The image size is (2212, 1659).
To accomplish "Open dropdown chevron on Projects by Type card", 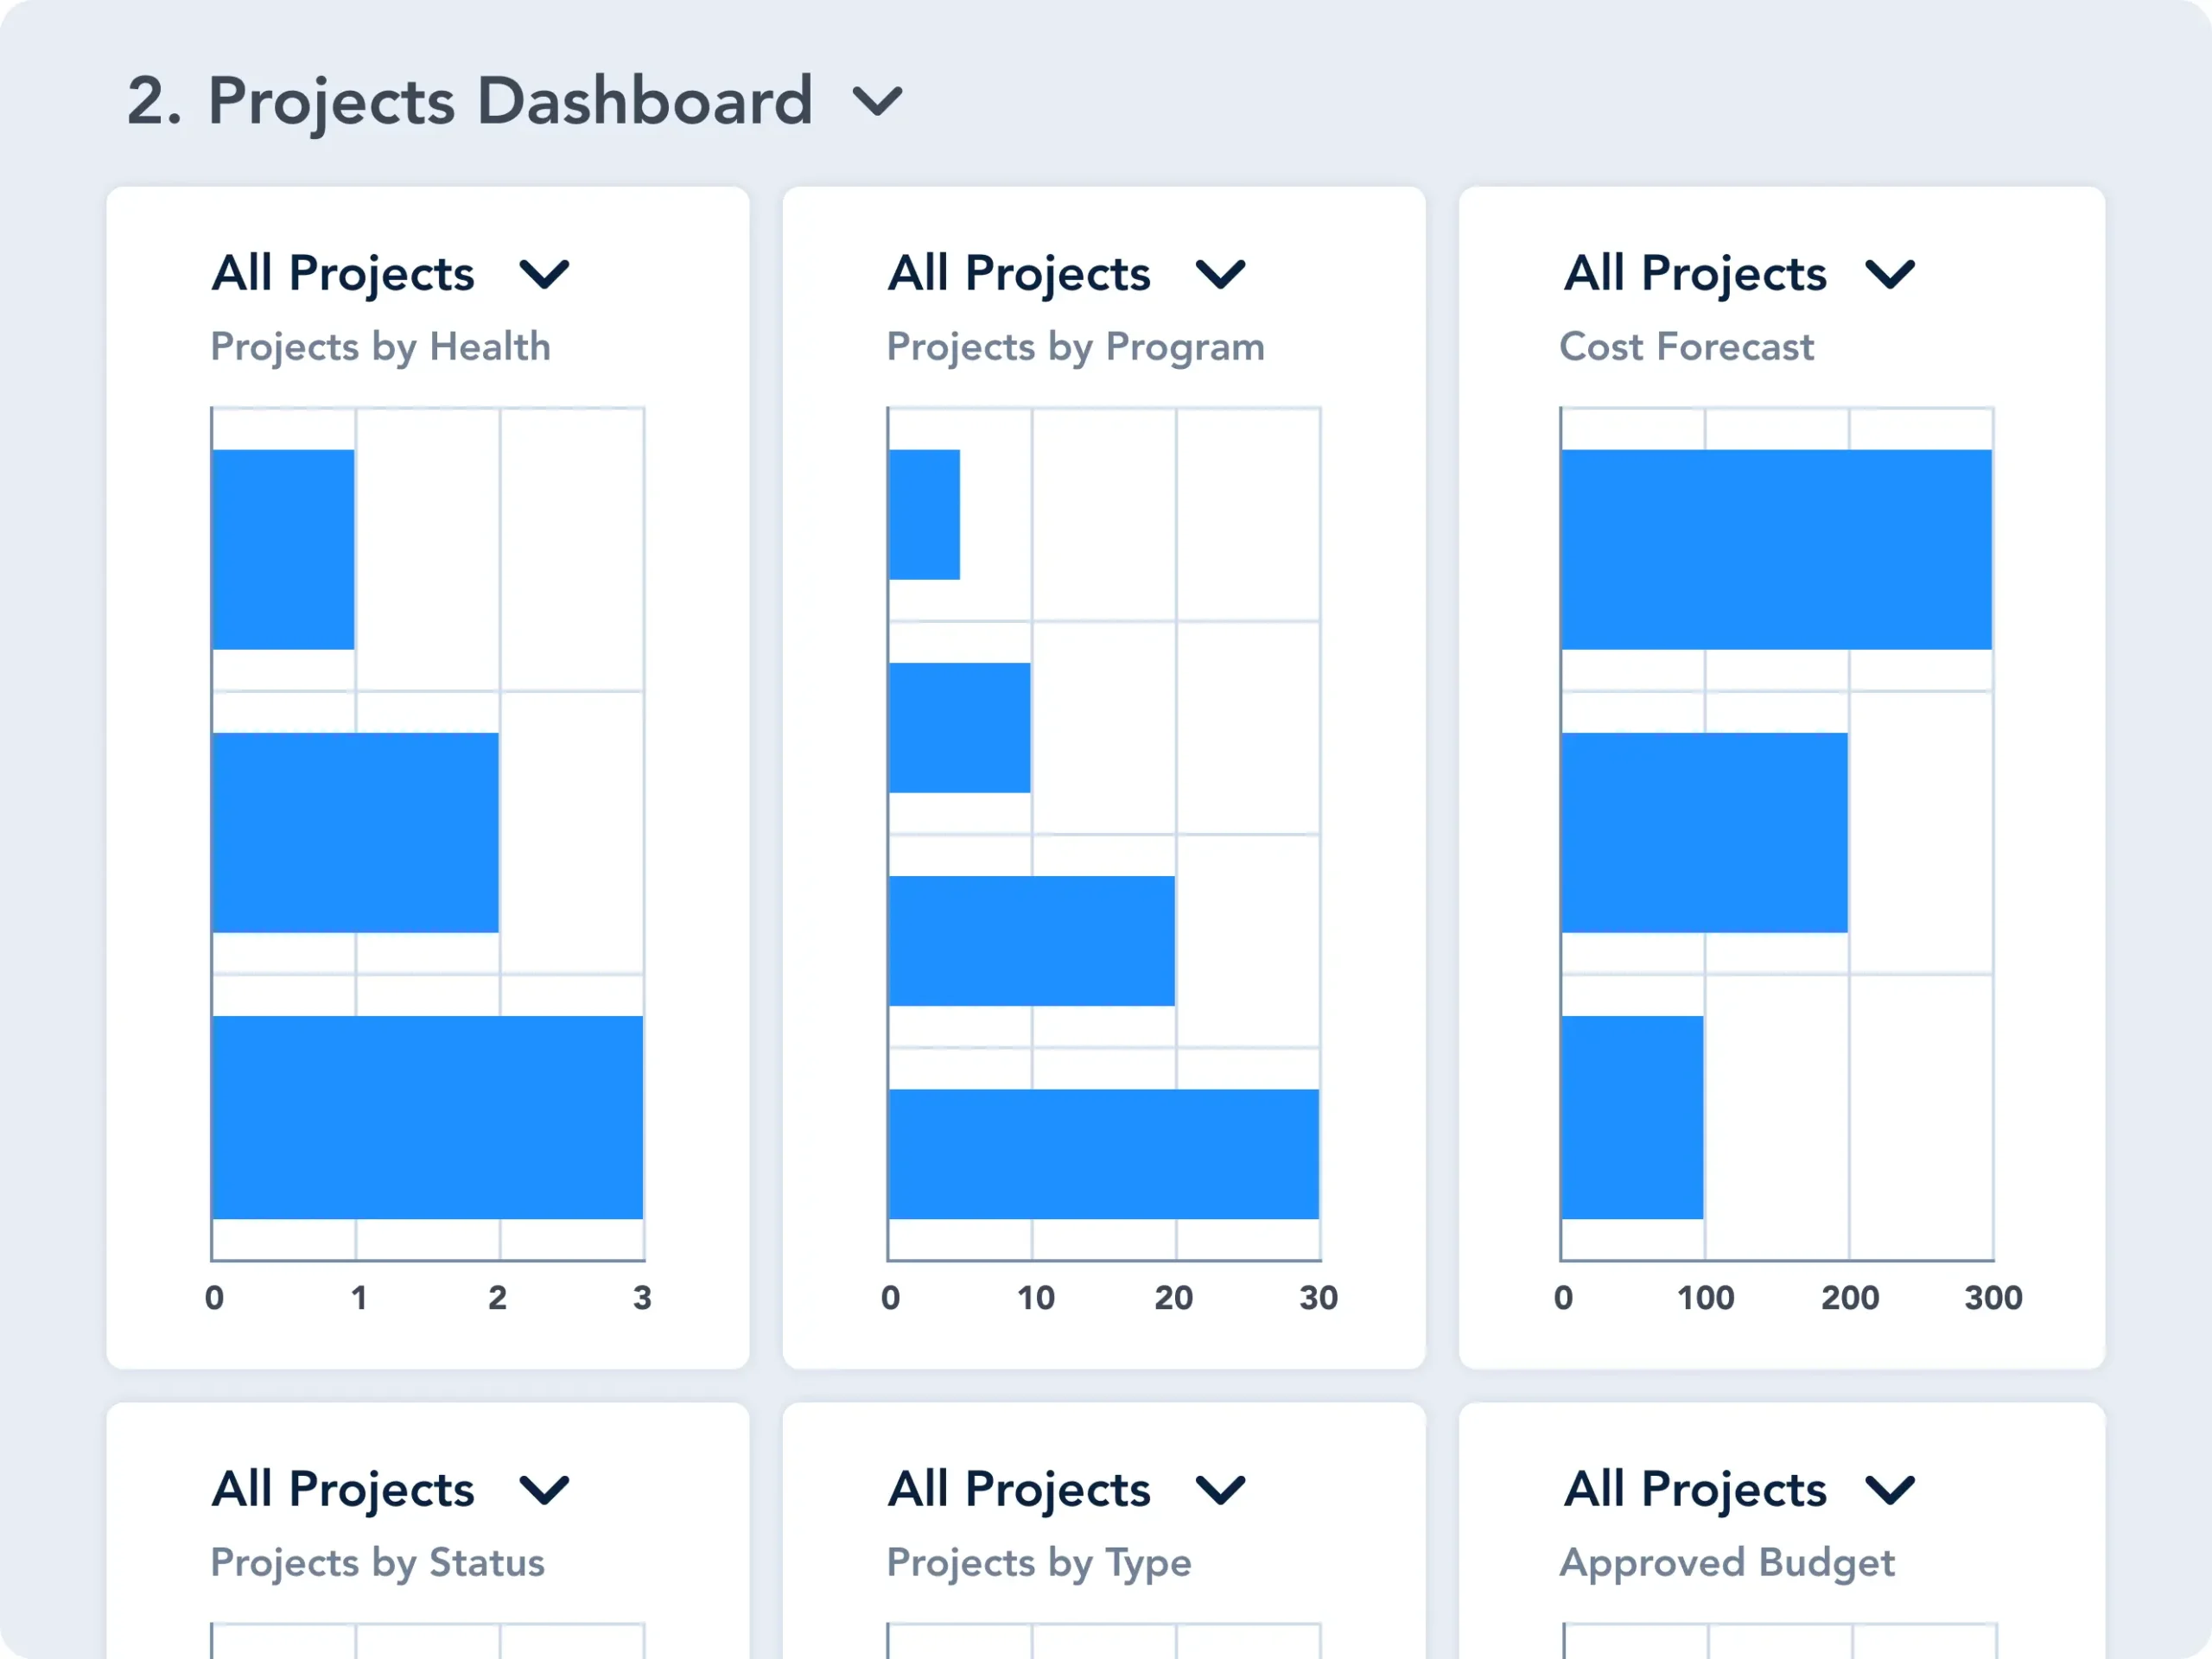I will pyautogui.click(x=1221, y=1489).
